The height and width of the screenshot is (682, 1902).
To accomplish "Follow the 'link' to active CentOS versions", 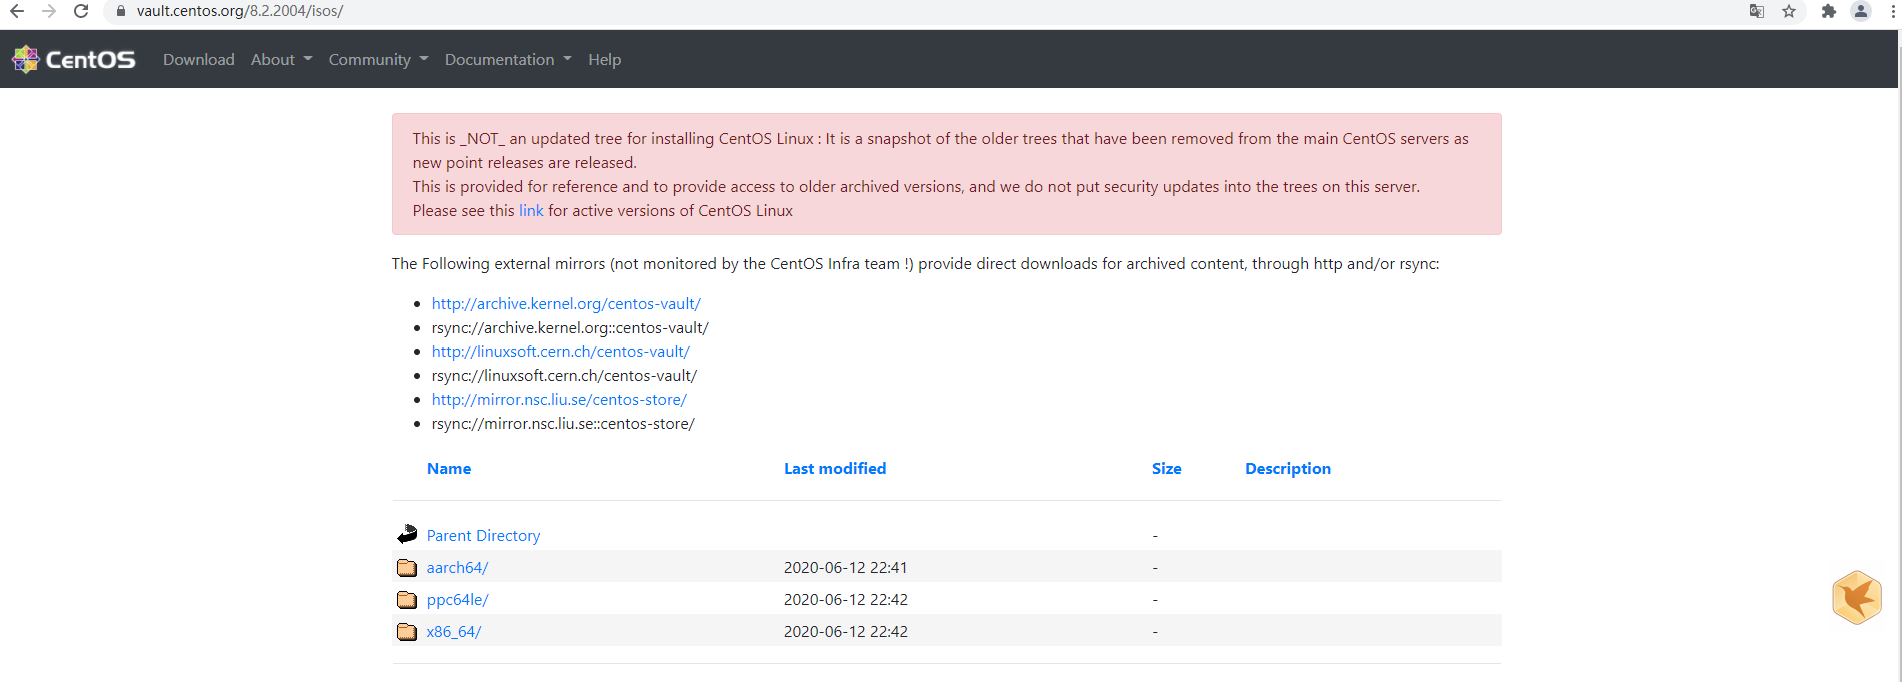I will (531, 210).
